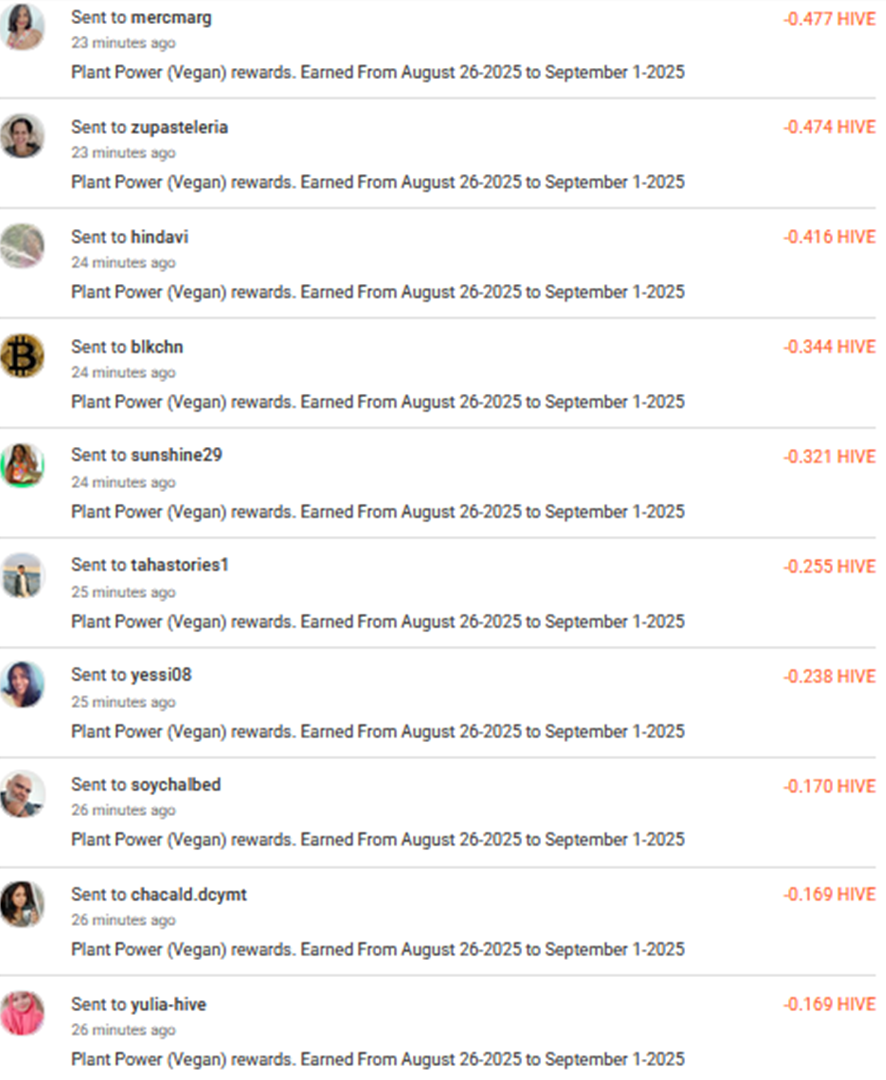This screenshot has width=886, height=1080.
Task: Click the -0.477 HIVE amount
Action: [x=829, y=18]
